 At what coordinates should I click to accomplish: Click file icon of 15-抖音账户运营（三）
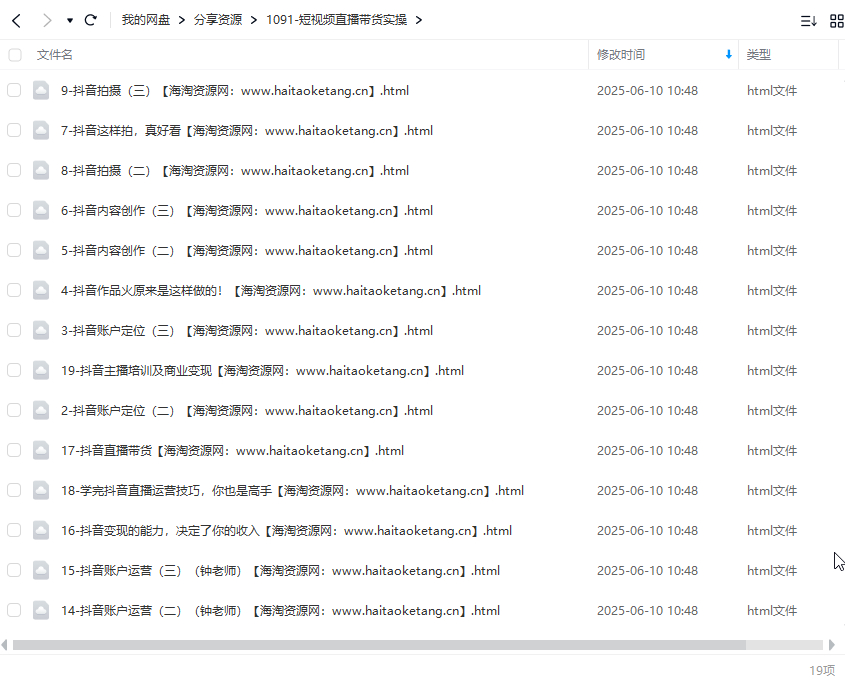click(41, 571)
